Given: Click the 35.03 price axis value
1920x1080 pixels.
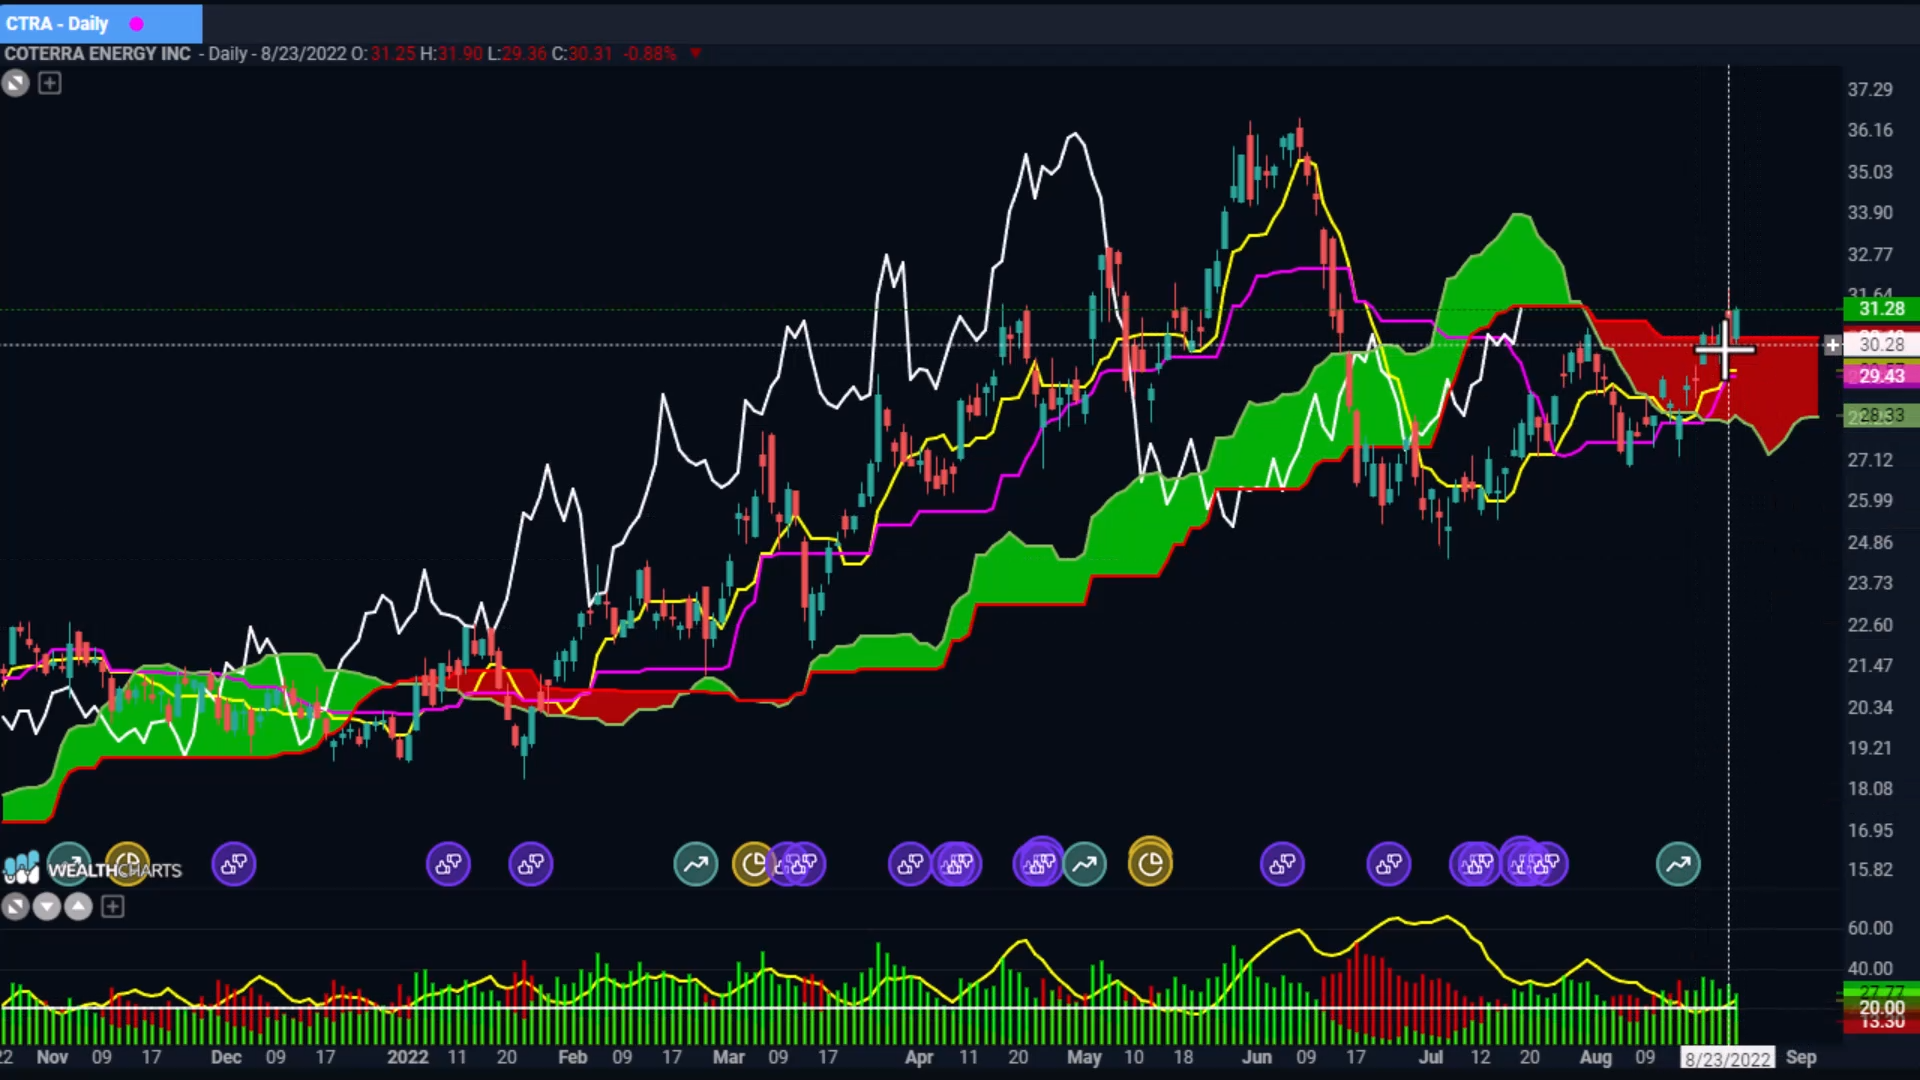Looking at the screenshot, I should click(1870, 172).
